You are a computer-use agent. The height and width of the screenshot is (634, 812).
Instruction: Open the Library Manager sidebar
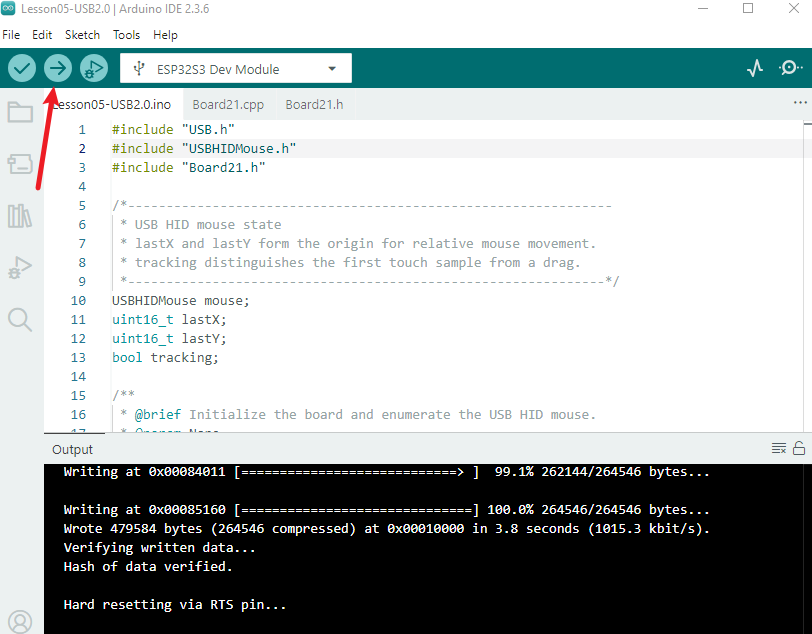click(20, 215)
